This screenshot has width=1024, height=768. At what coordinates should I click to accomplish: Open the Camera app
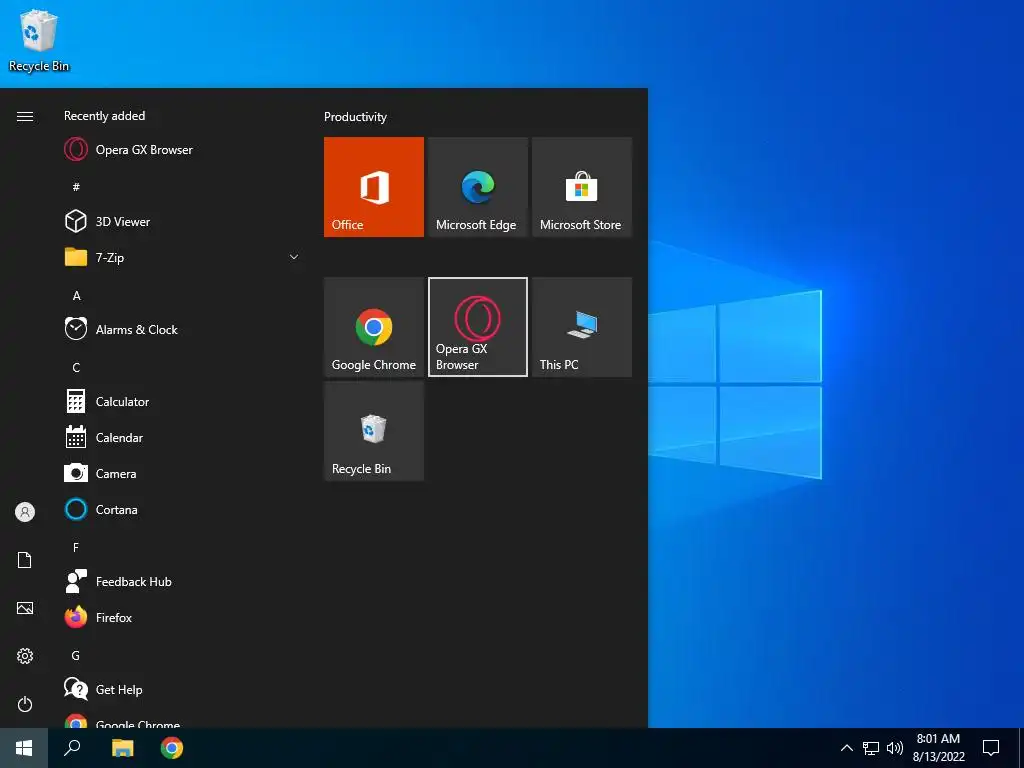coord(183,473)
